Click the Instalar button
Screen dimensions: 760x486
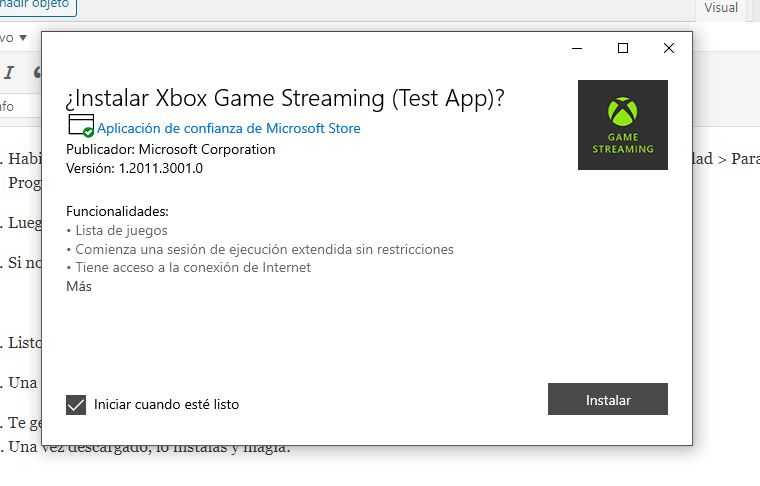(x=608, y=399)
